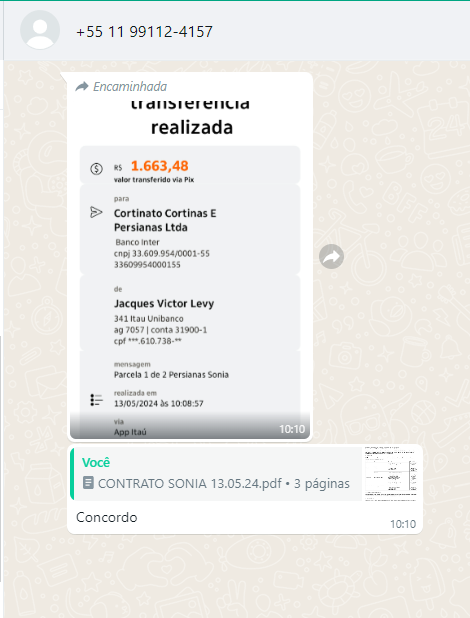The image size is (470, 618).
Task: Click the 10:10 timestamp on Concordo message
Action: pos(403,524)
